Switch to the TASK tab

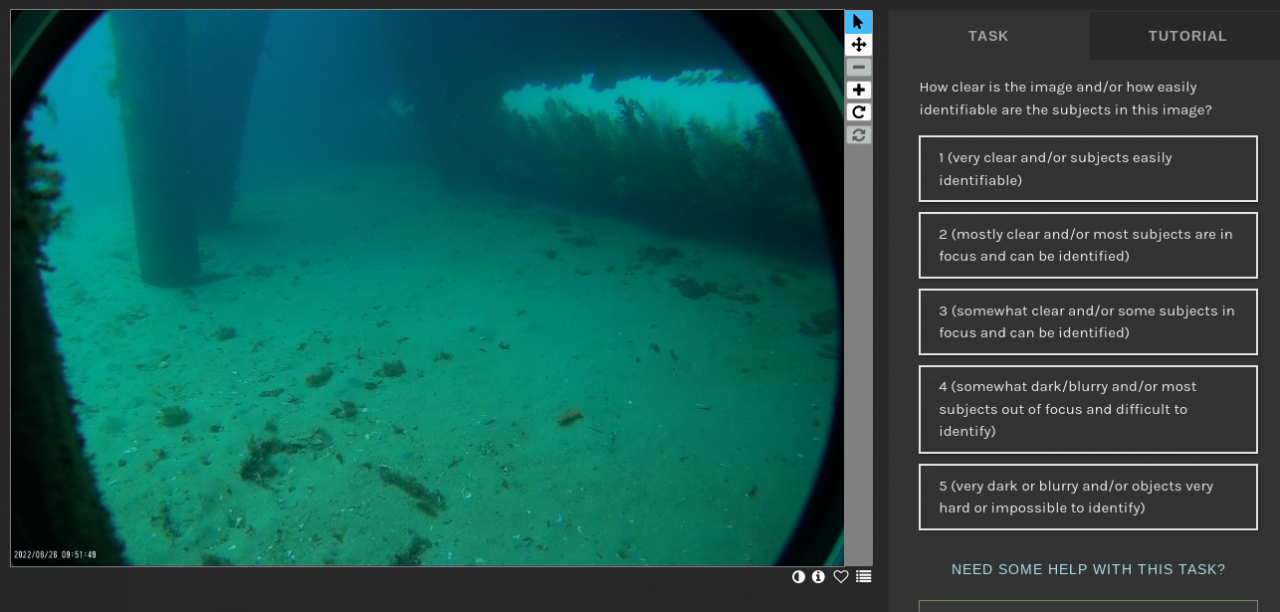point(988,36)
